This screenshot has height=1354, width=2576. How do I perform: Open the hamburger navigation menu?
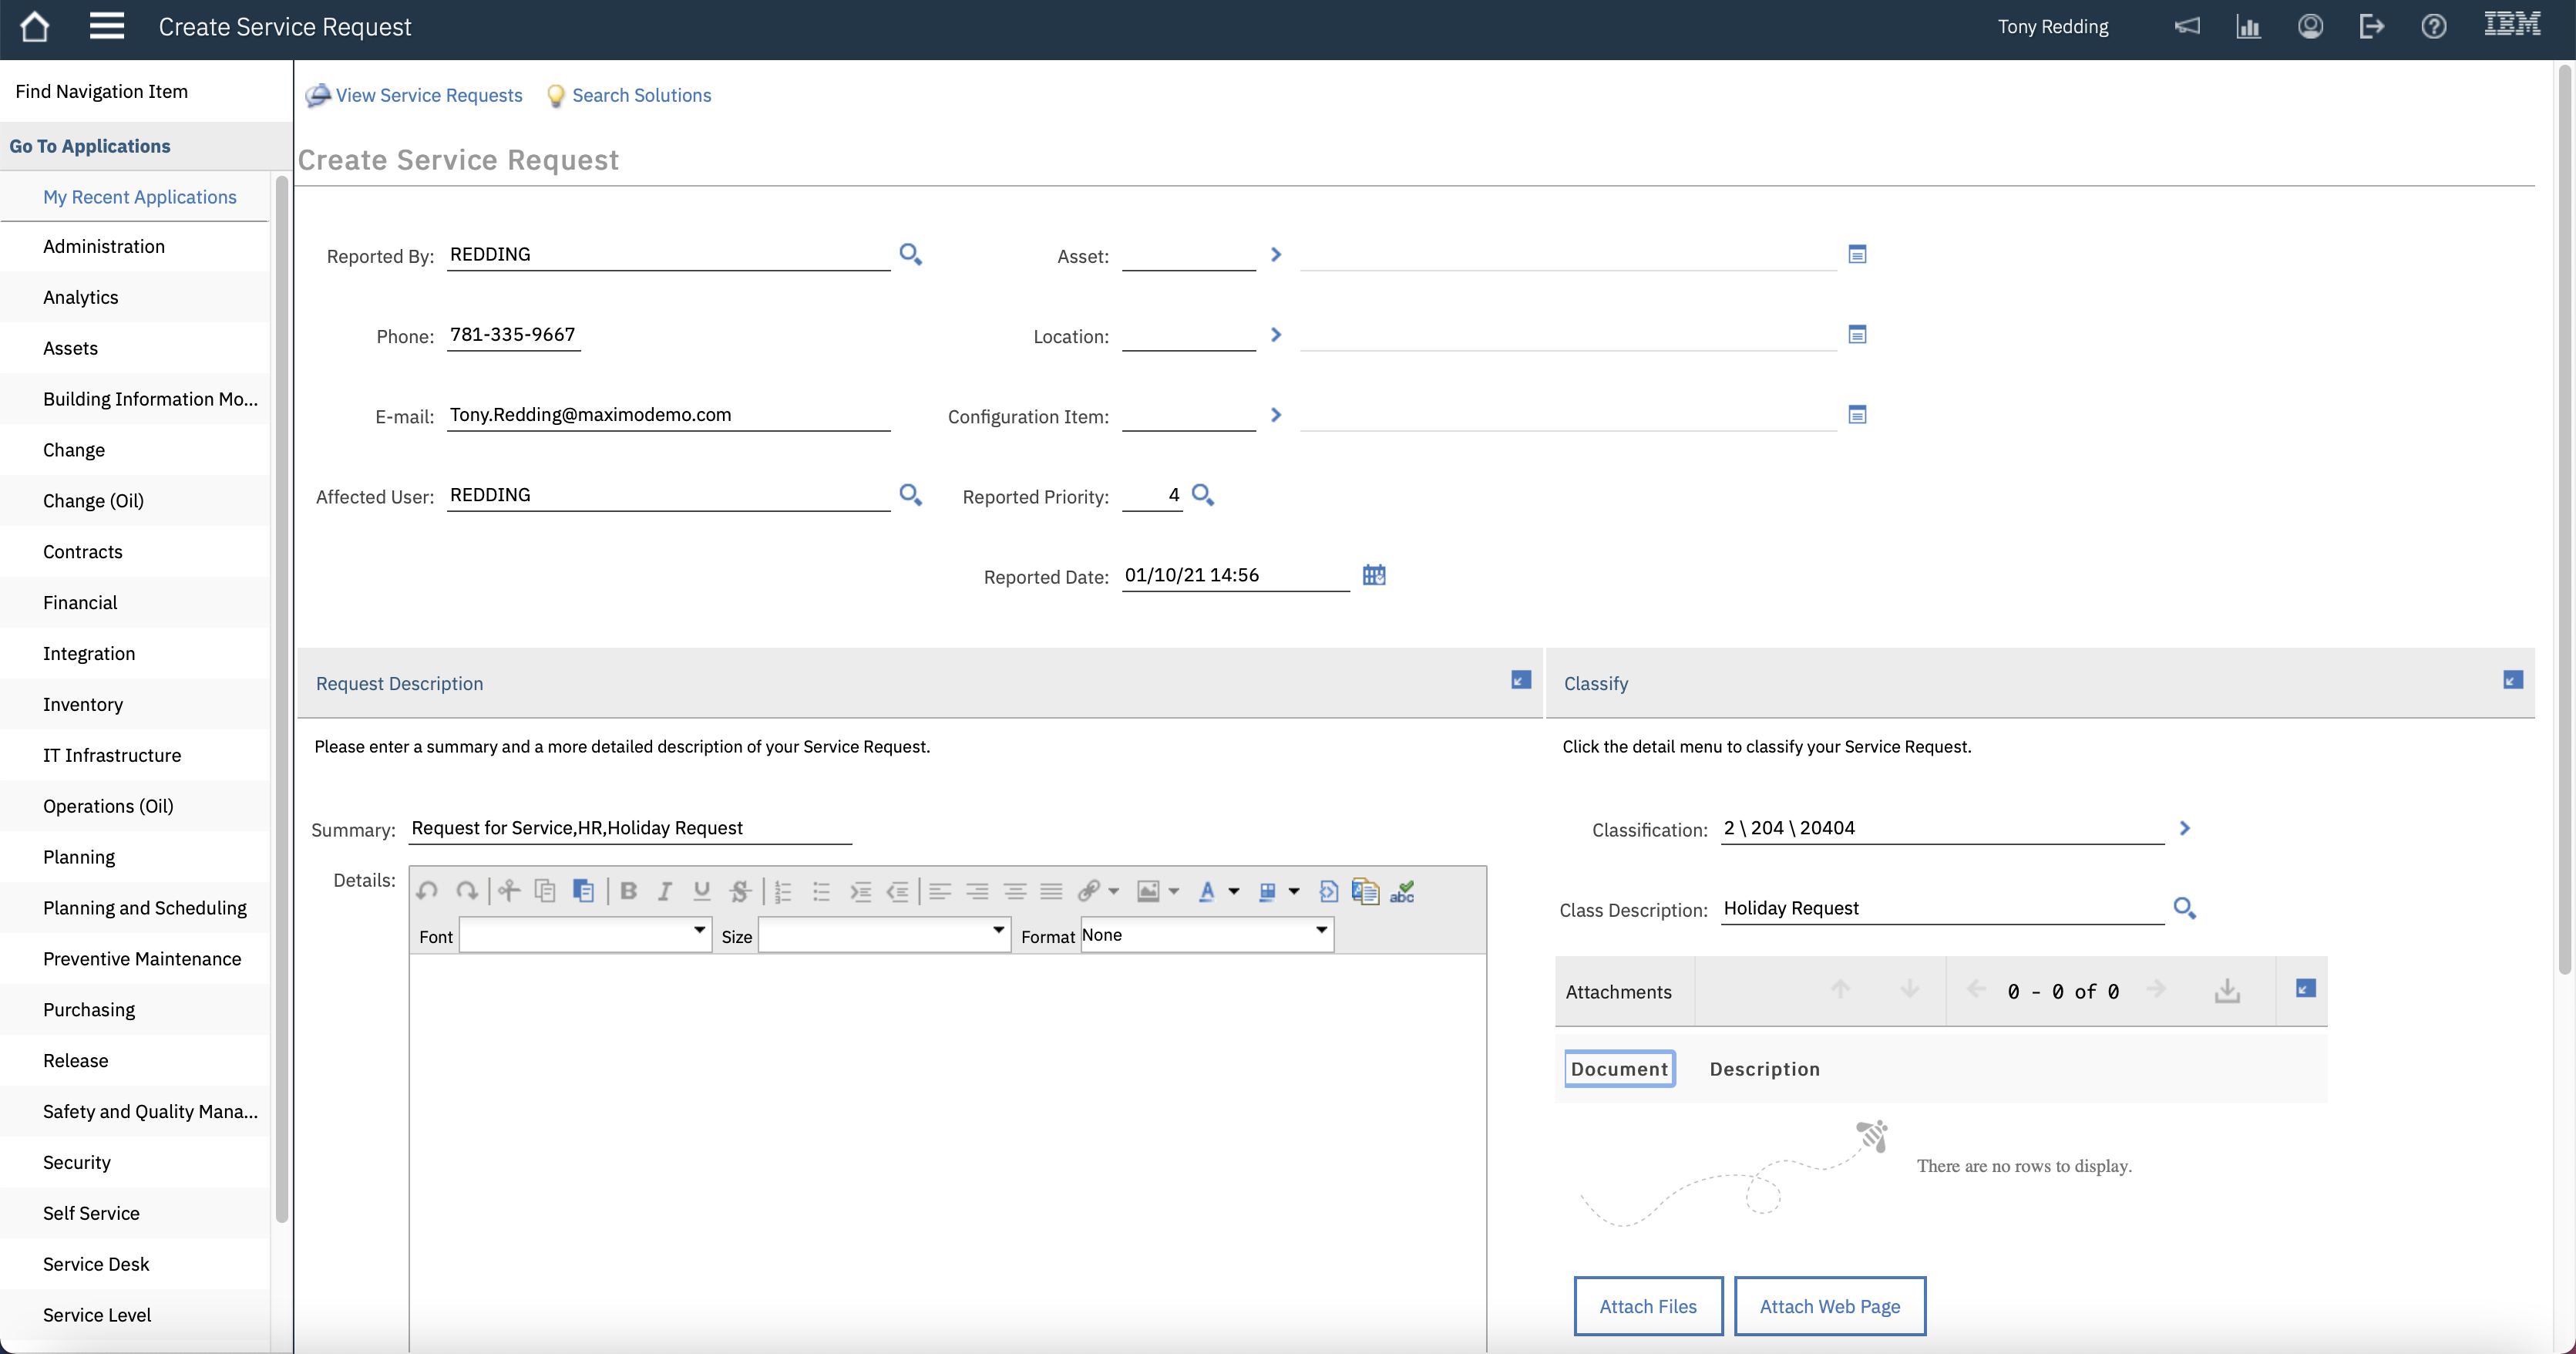(107, 27)
